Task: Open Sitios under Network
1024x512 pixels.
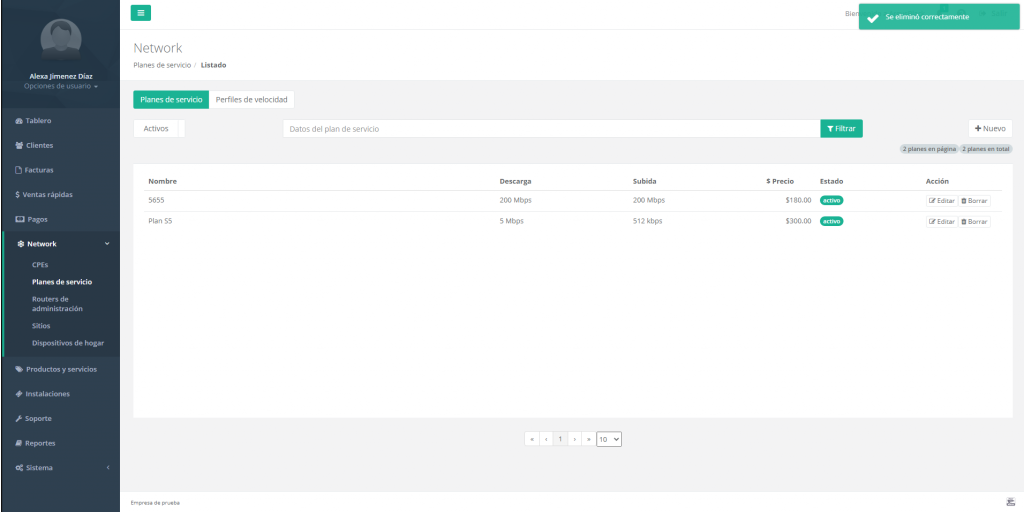Action: coord(41,325)
